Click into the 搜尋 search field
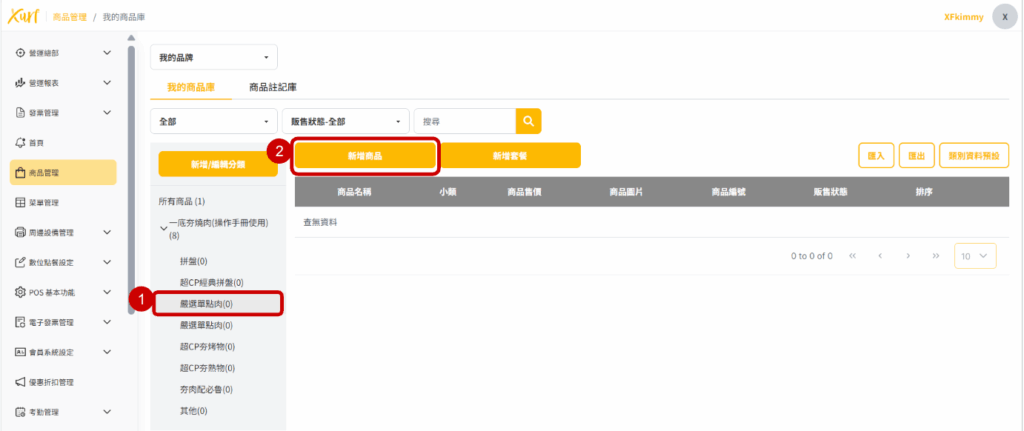Image resolution: width=1024 pixels, height=431 pixels. click(464, 121)
